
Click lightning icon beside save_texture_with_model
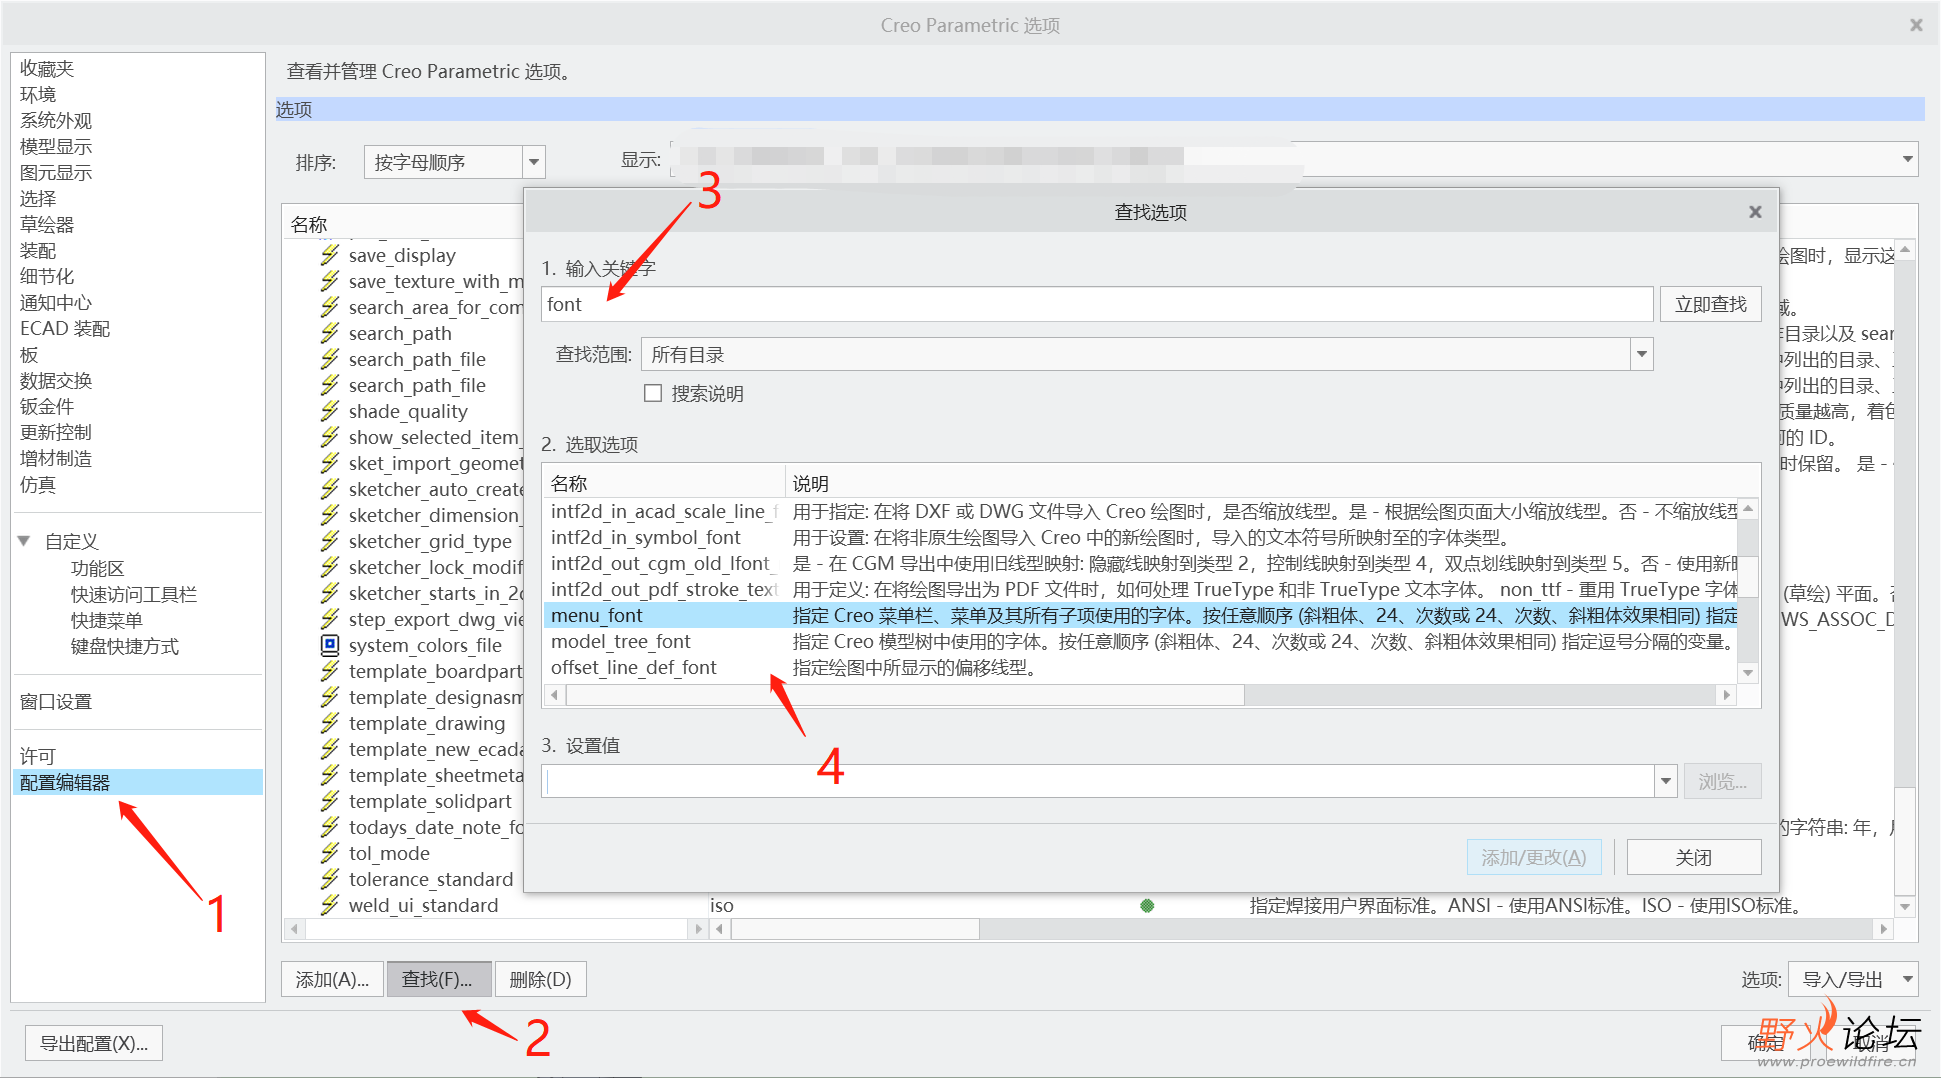[330, 281]
